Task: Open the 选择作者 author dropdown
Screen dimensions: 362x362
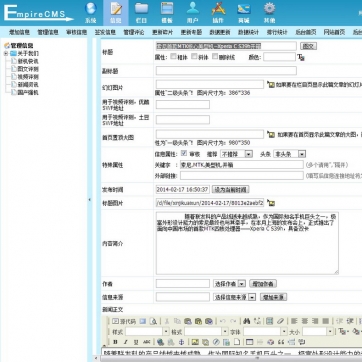Action: [229, 284]
